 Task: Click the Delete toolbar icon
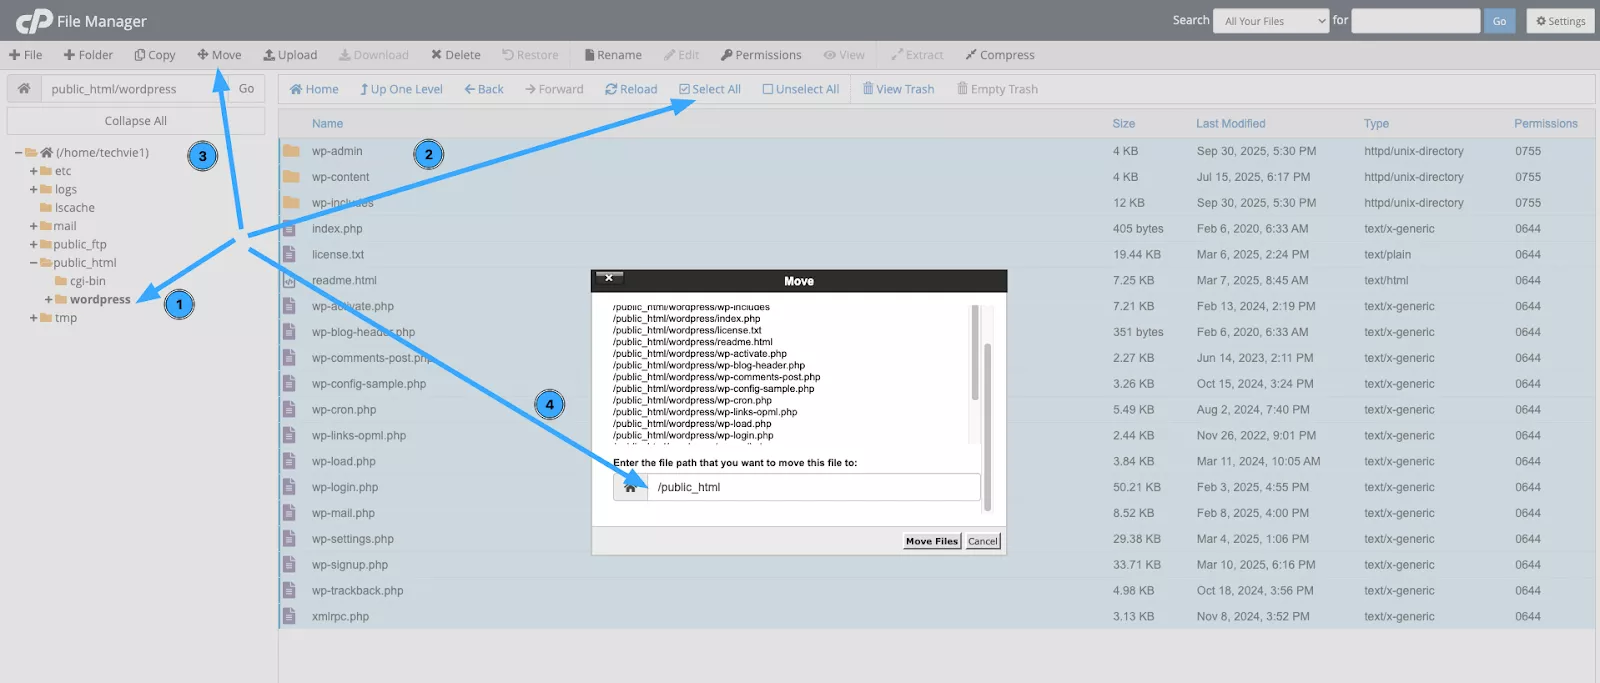[x=437, y=55]
